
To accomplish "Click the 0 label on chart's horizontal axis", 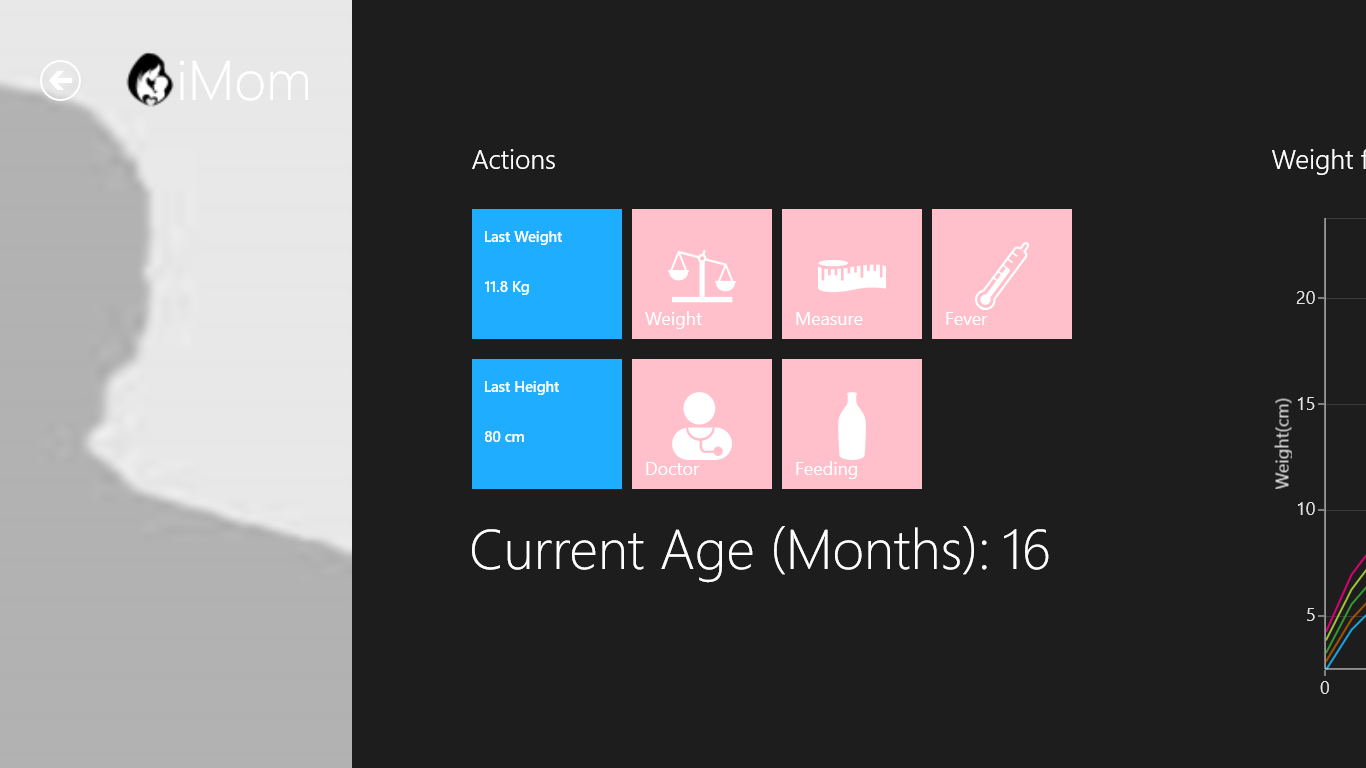I will click(1325, 688).
